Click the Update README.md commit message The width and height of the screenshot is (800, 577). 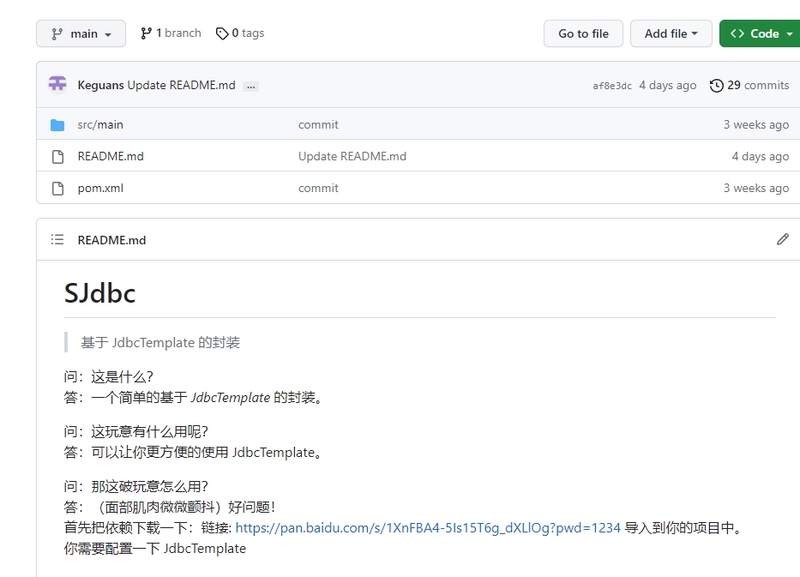point(181,85)
